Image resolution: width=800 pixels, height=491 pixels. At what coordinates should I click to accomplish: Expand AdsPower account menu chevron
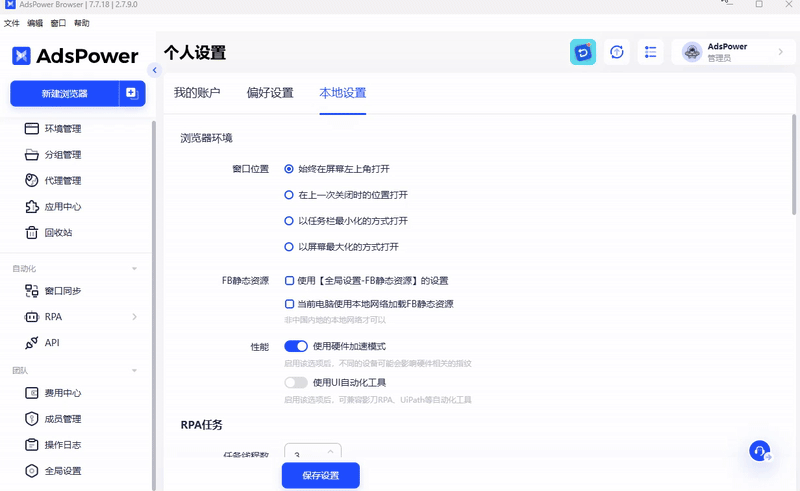point(780,52)
